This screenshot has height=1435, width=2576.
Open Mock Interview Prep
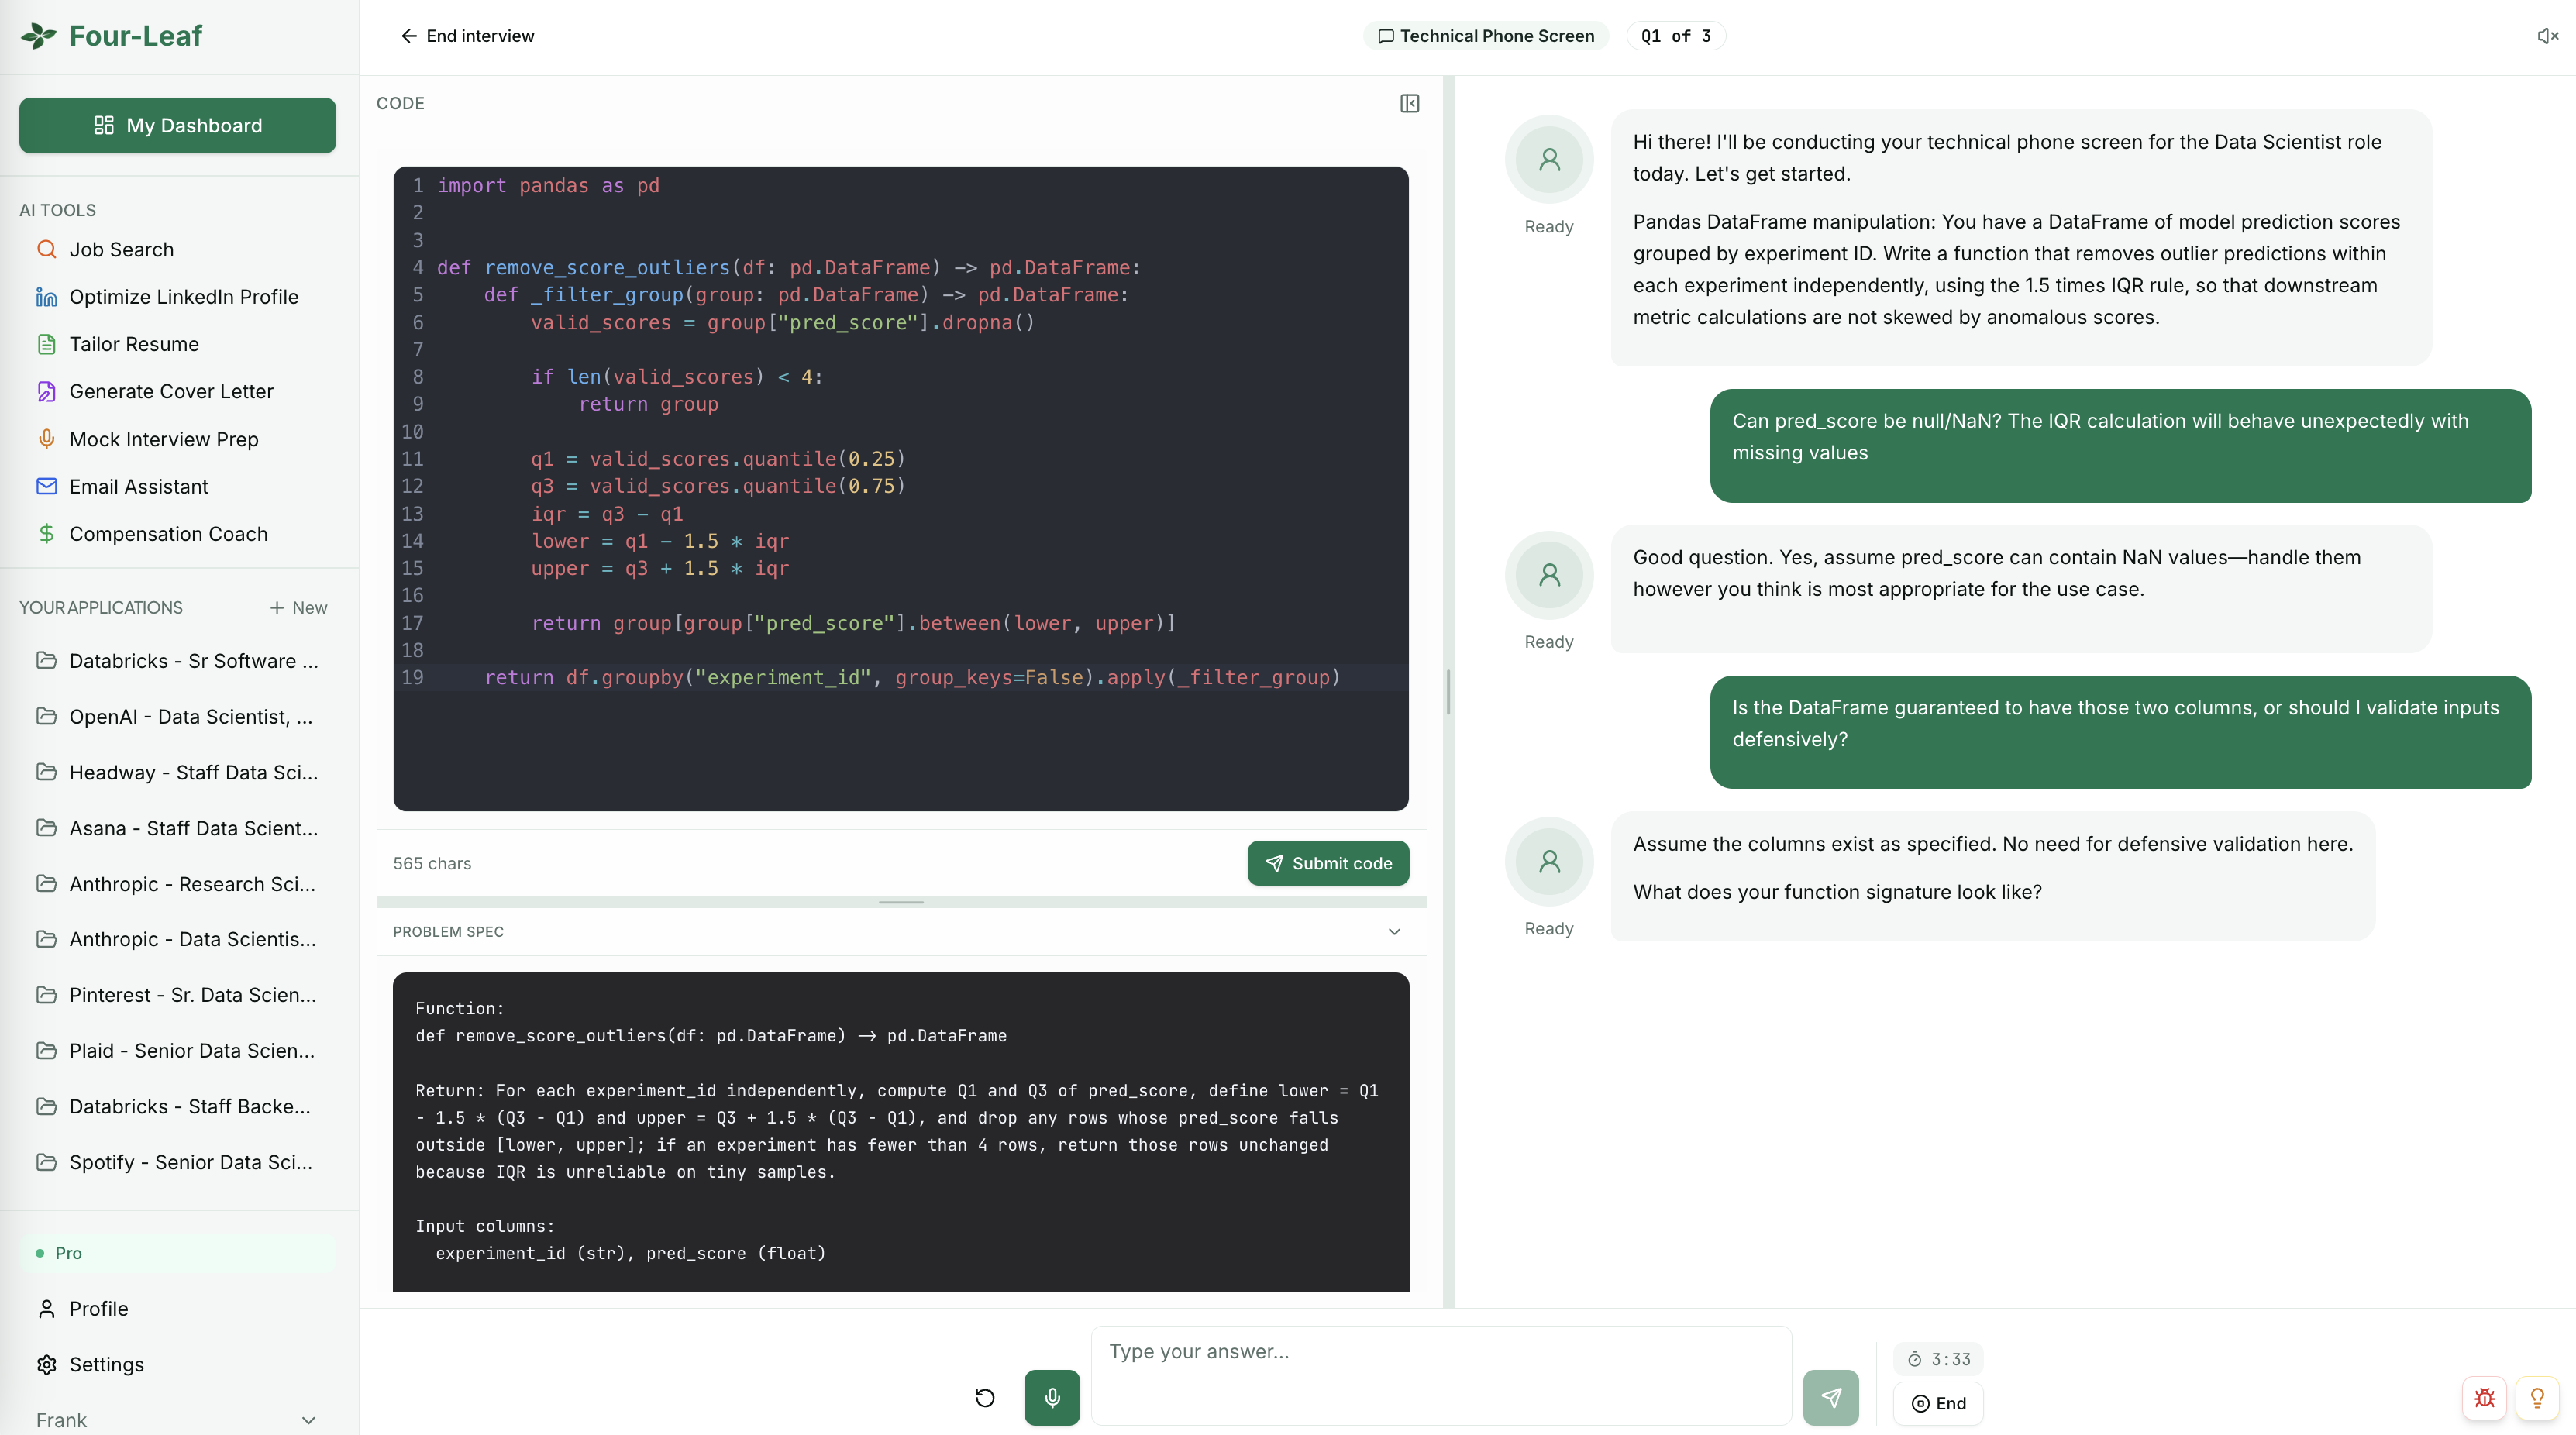coord(163,439)
